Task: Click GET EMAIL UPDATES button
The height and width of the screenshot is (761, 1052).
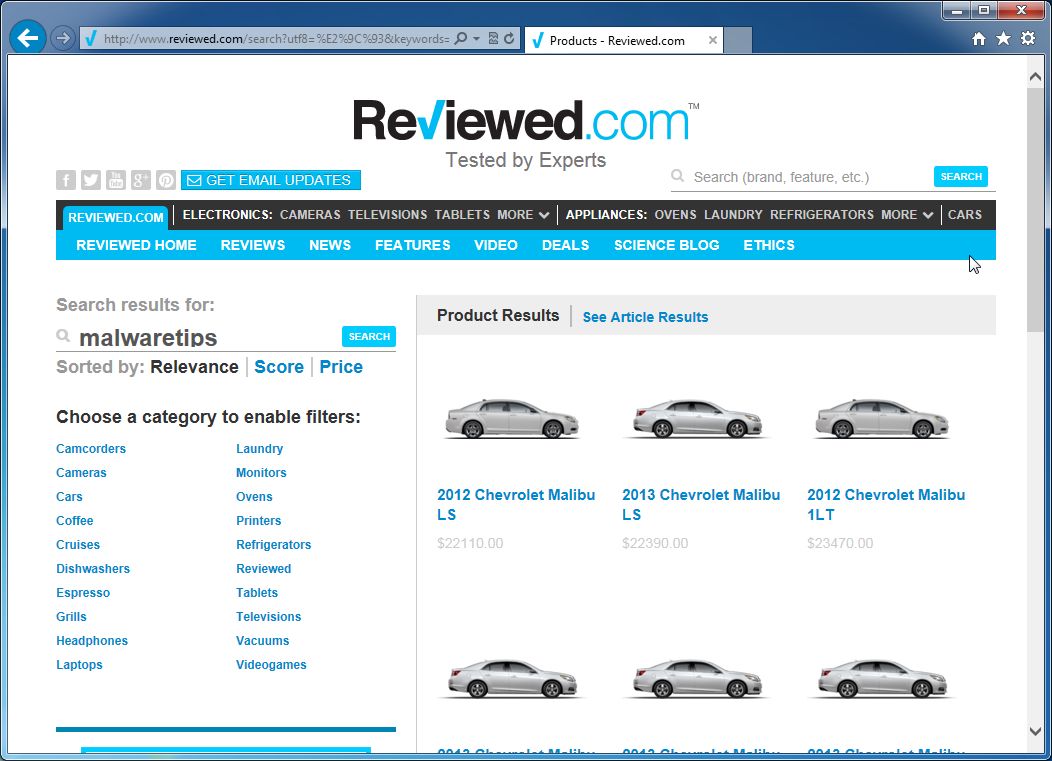Action: click(x=270, y=180)
